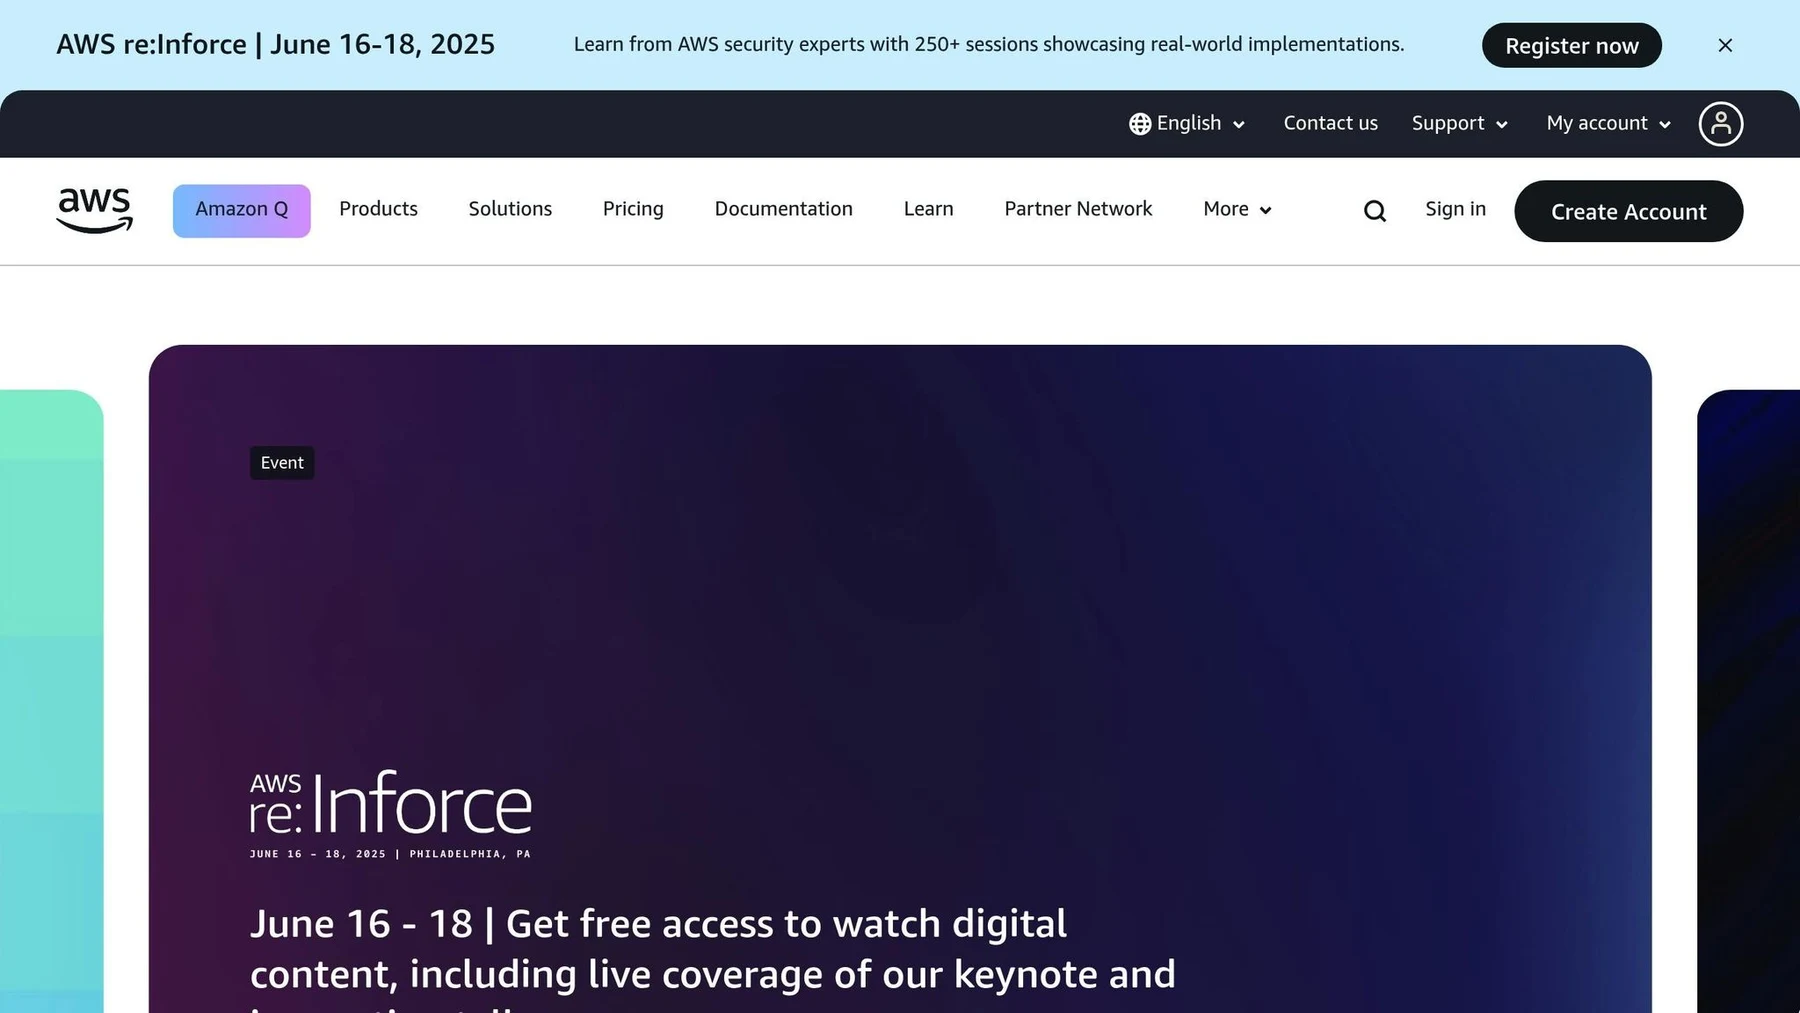Open the Partner Network menu
The width and height of the screenshot is (1800, 1013).
[1078, 209]
